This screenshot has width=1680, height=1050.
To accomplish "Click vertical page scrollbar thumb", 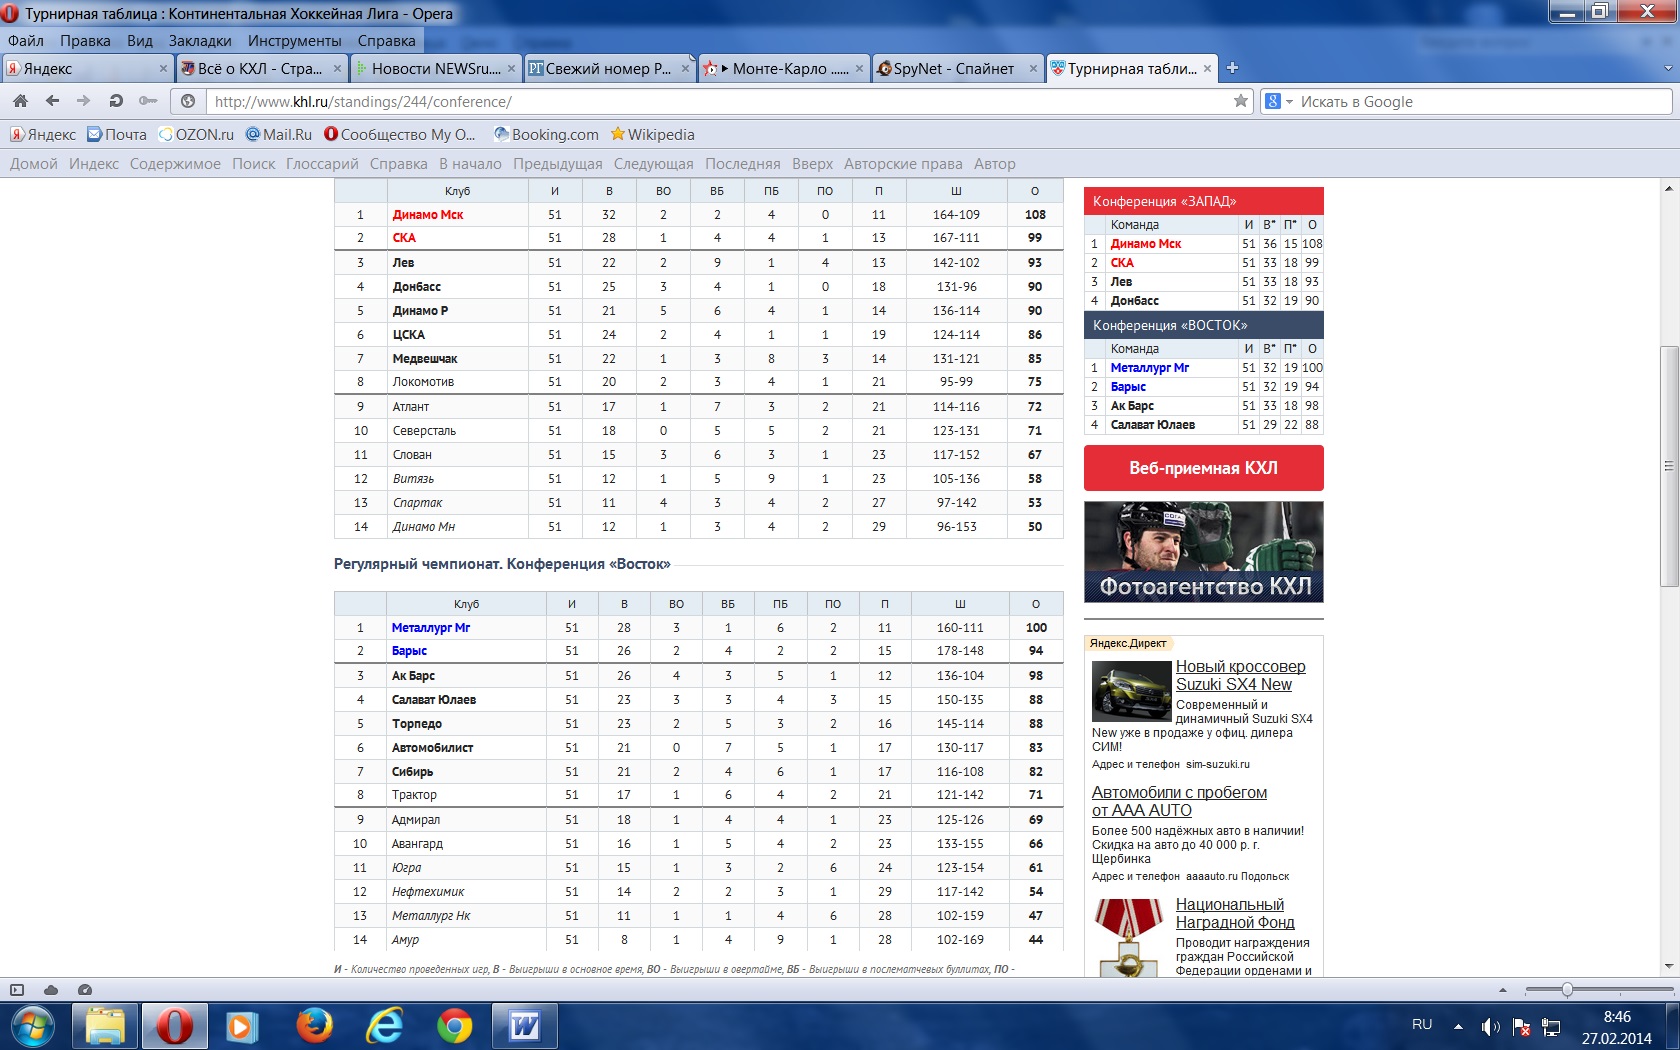I will [1668, 466].
